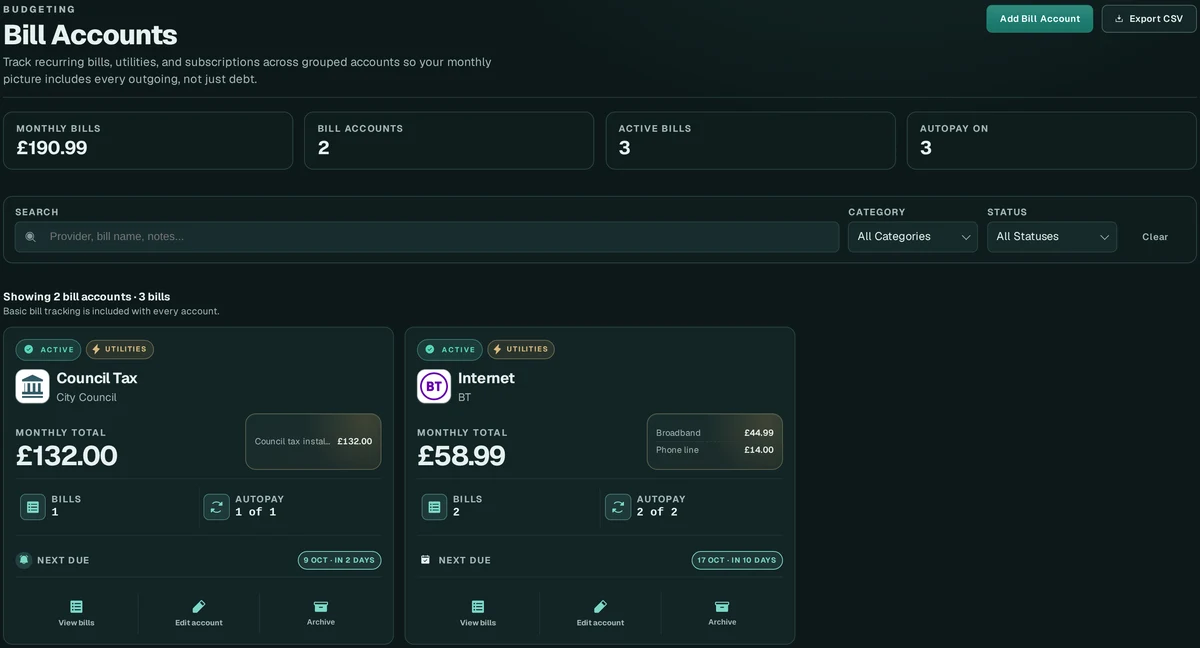View bills for Internet account
This screenshot has width=1200, height=648.
[478, 613]
